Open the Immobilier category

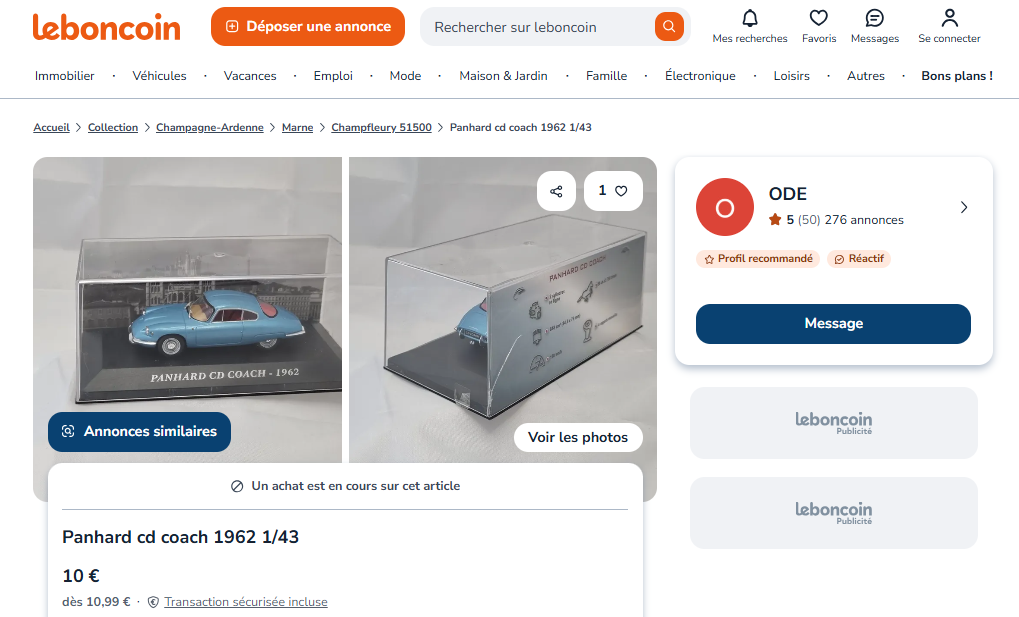point(64,76)
